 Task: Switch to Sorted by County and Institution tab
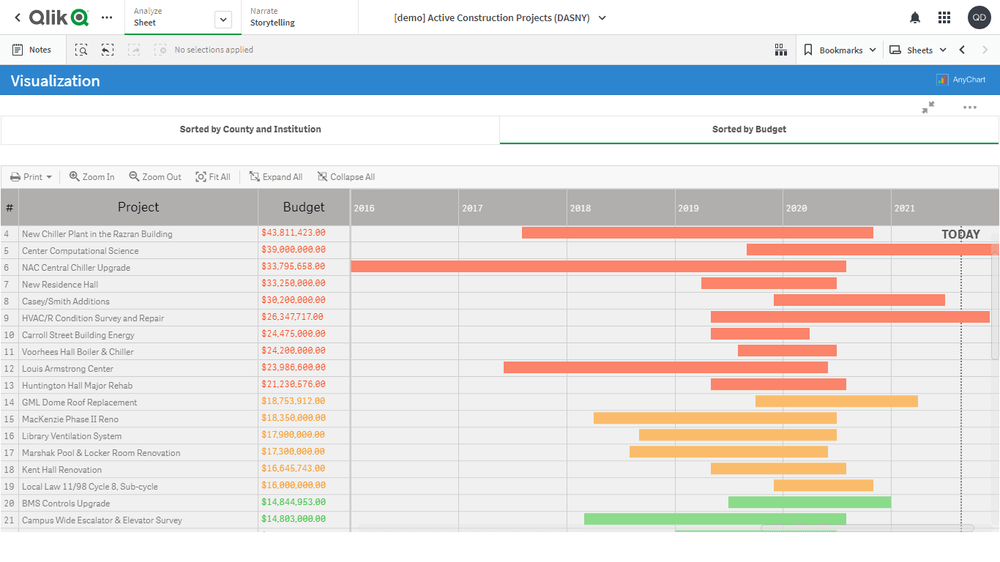click(250, 130)
